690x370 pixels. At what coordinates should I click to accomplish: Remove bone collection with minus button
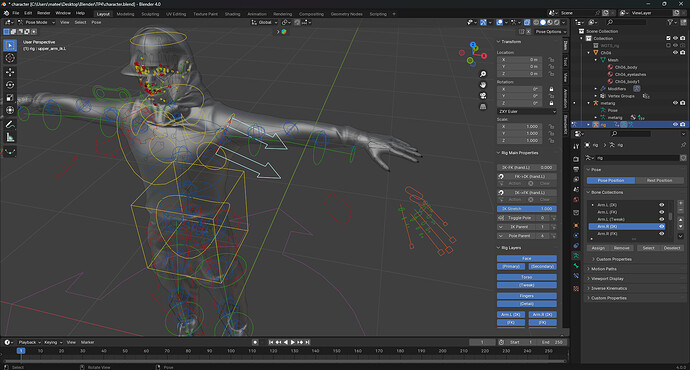(x=681, y=210)
